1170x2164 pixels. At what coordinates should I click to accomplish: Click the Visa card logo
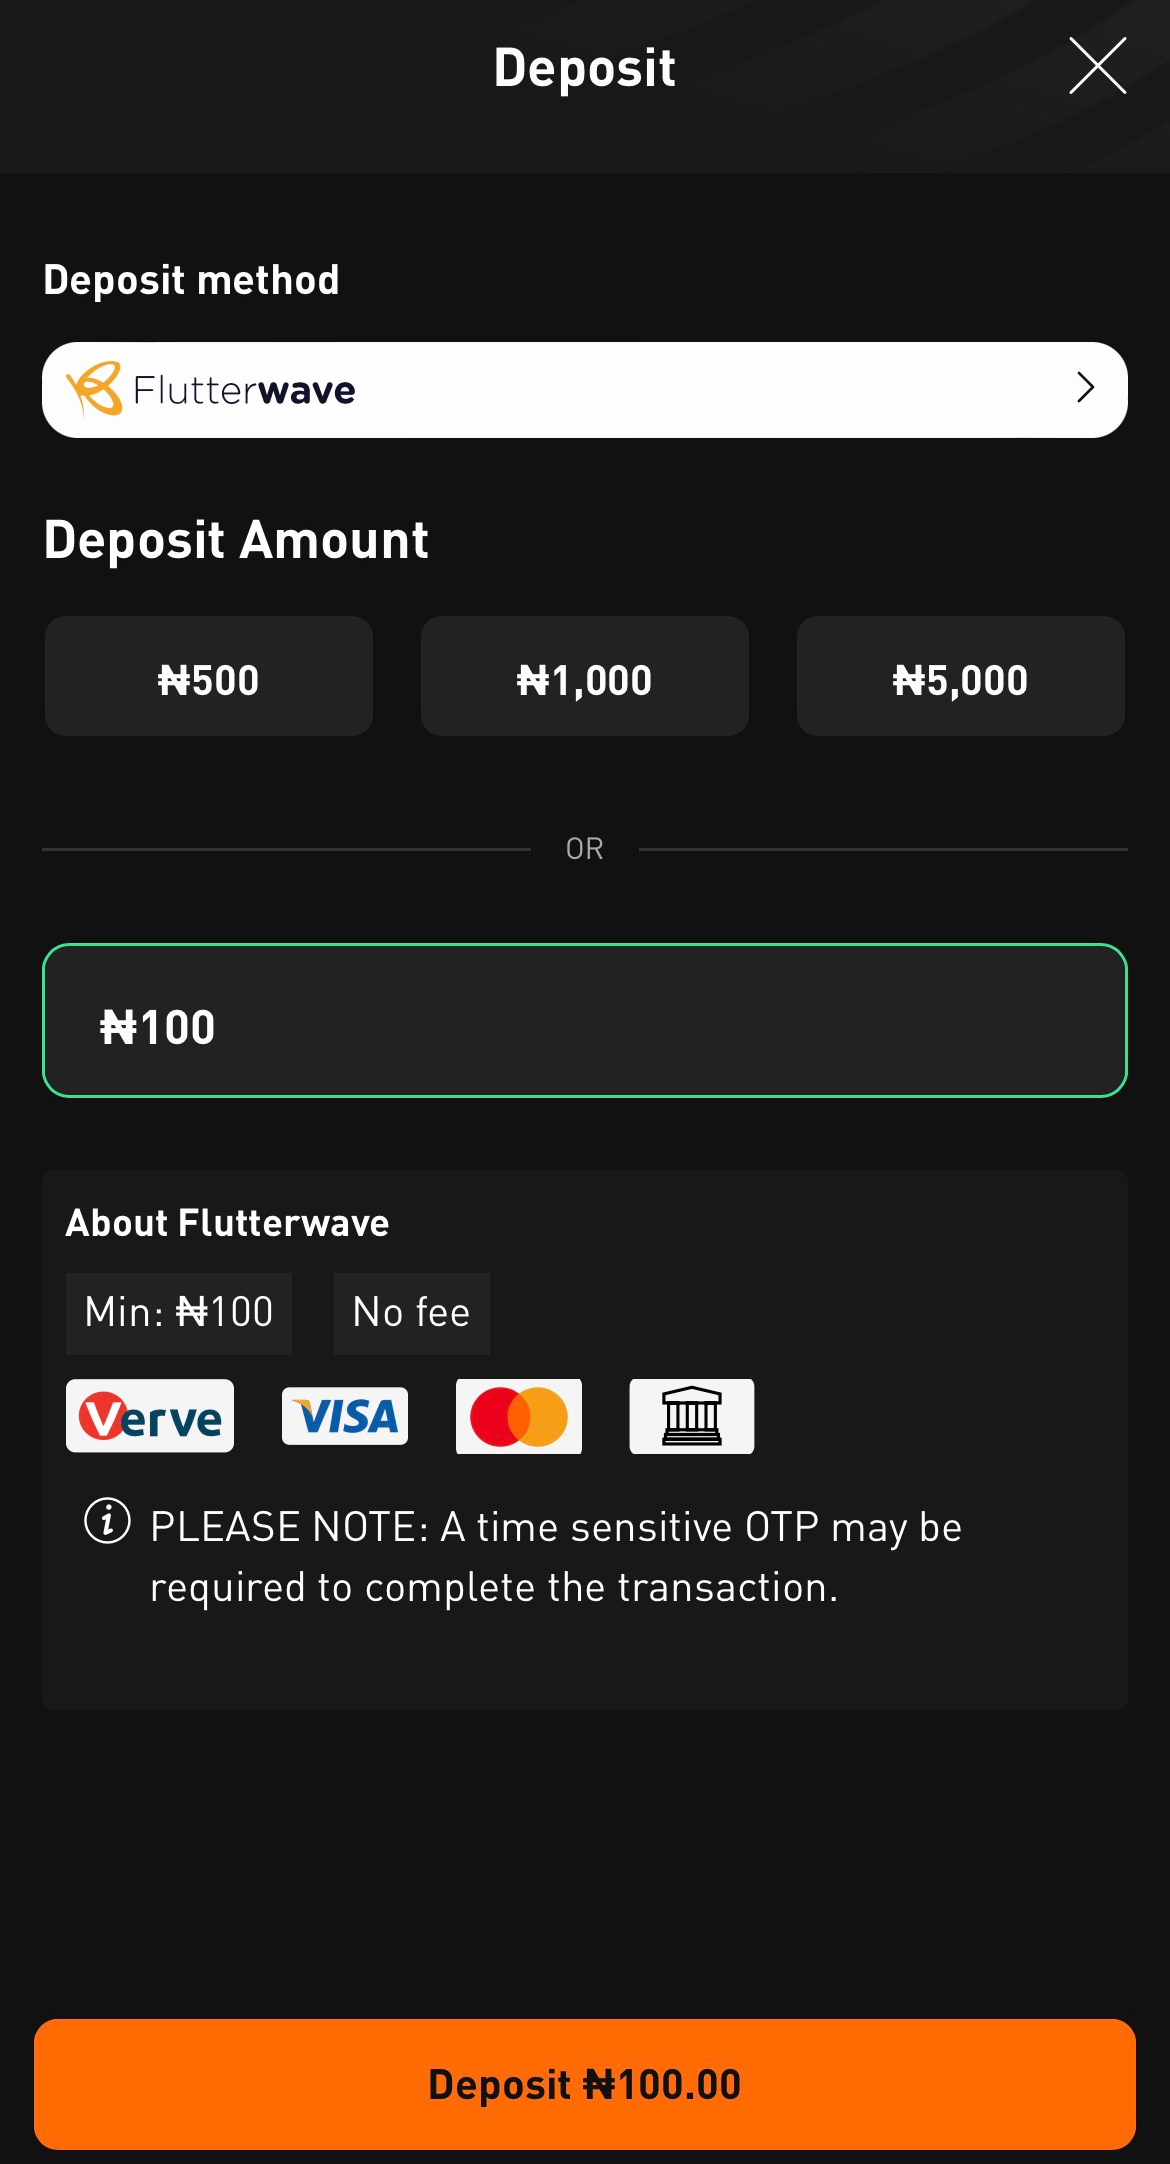click(x=345, y=1415)
